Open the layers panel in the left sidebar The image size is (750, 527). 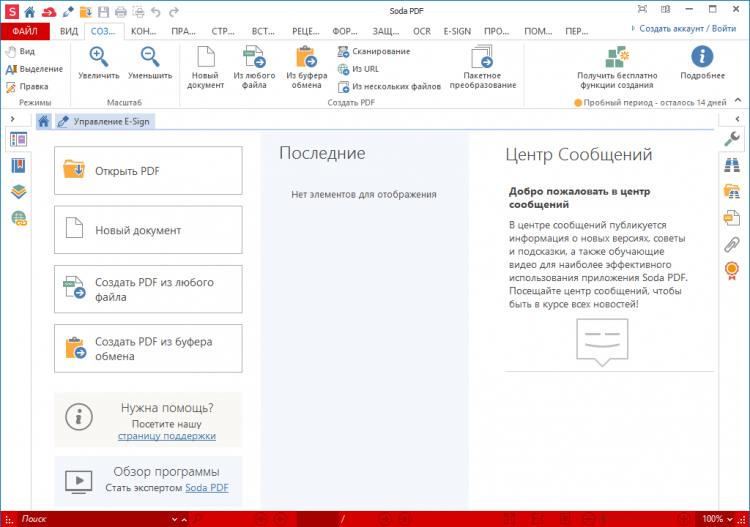pyautogui.click(x=19, y=191)
